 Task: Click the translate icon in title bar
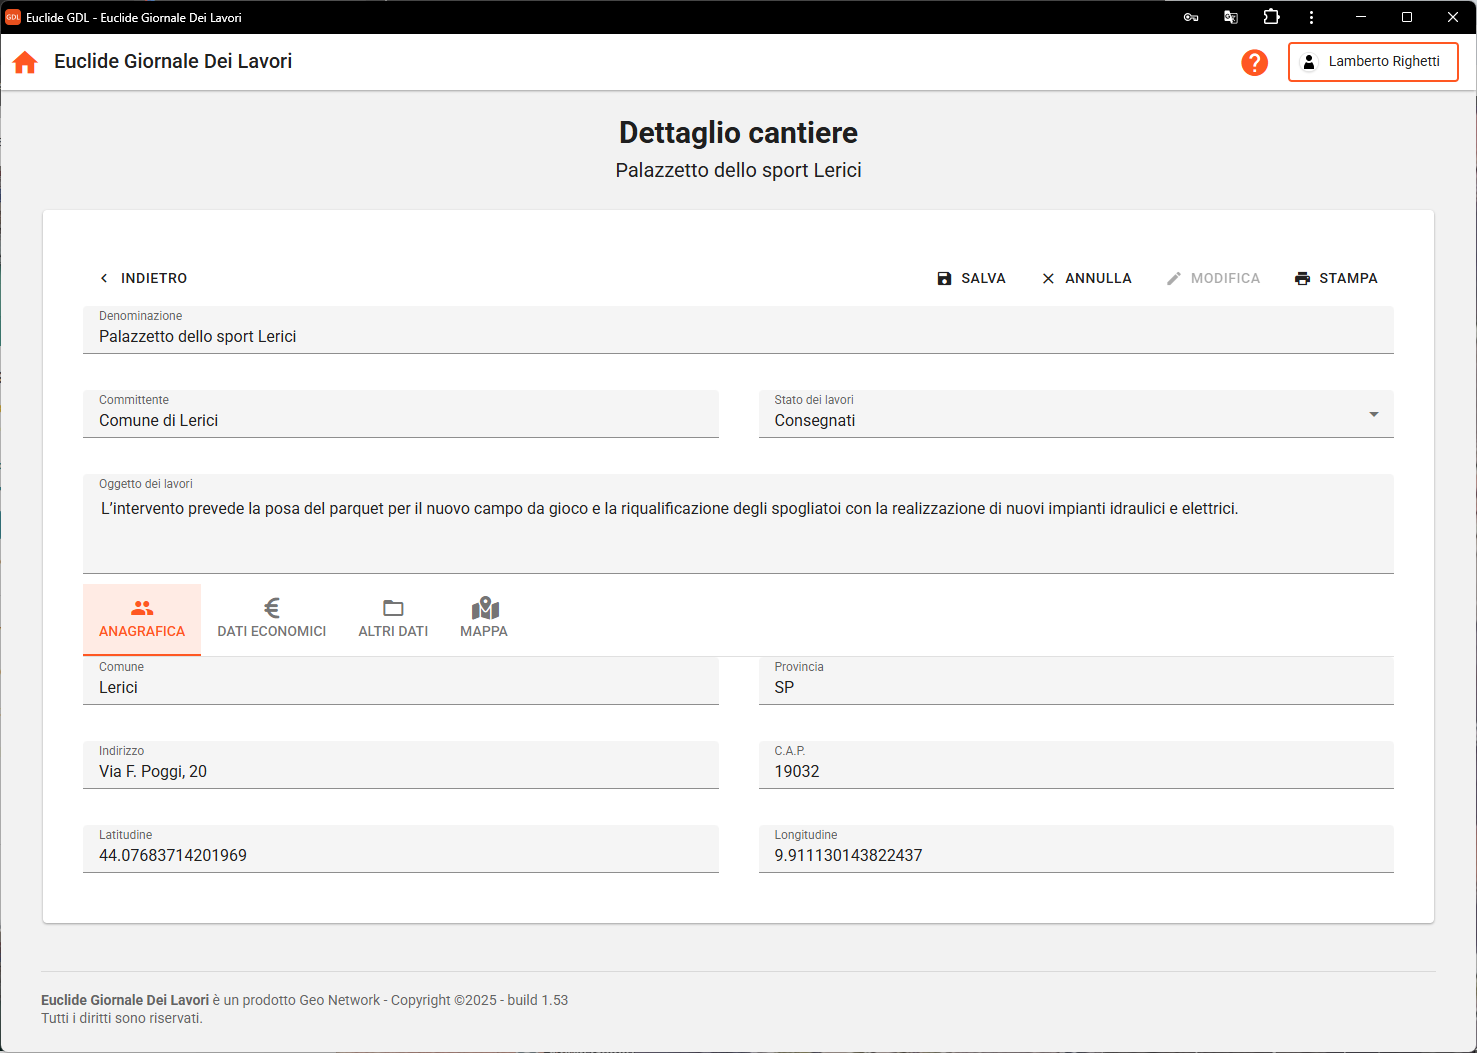1231,17
